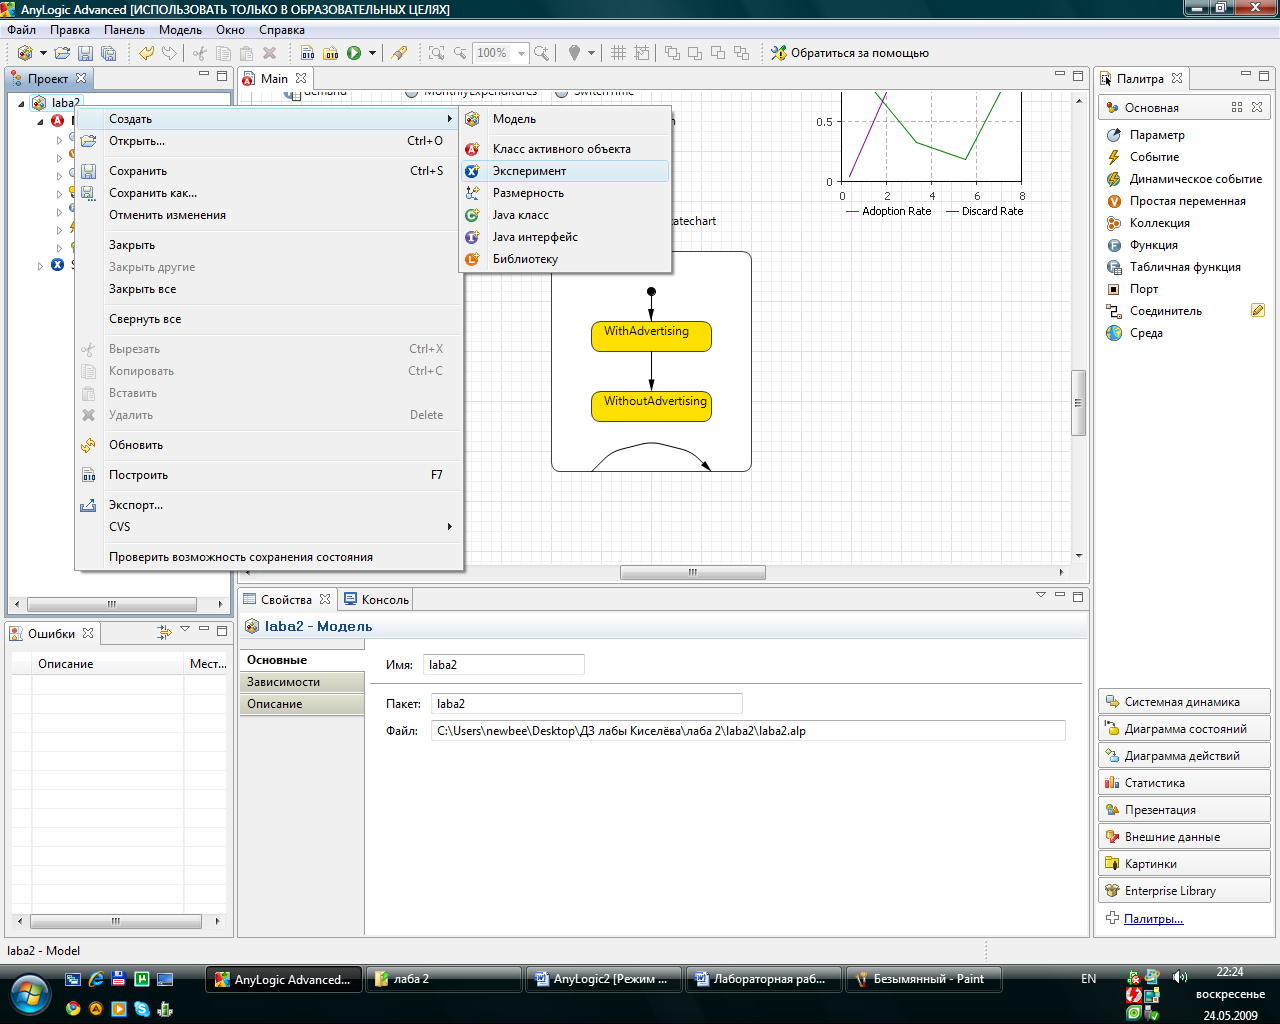Image resolution: width=1280 pixels, height=1024 pixels.
Task: Click the Zoom in magnifier icon
Action: pos(541,53)
